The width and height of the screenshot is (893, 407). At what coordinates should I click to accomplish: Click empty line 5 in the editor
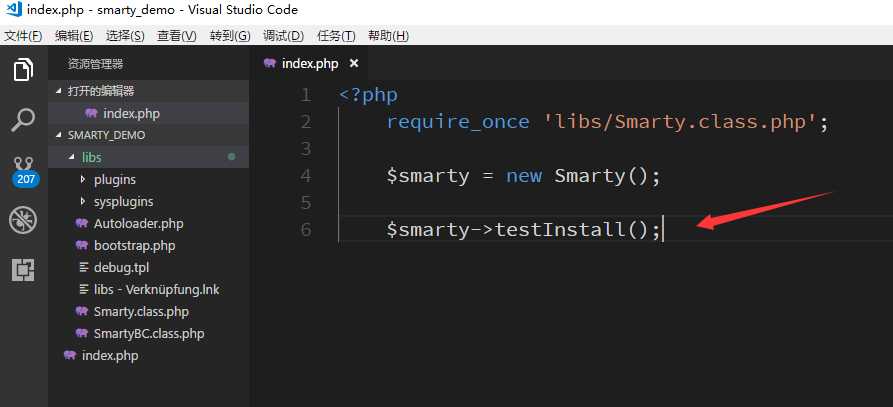pyautogui.click(x=615, y=203)
